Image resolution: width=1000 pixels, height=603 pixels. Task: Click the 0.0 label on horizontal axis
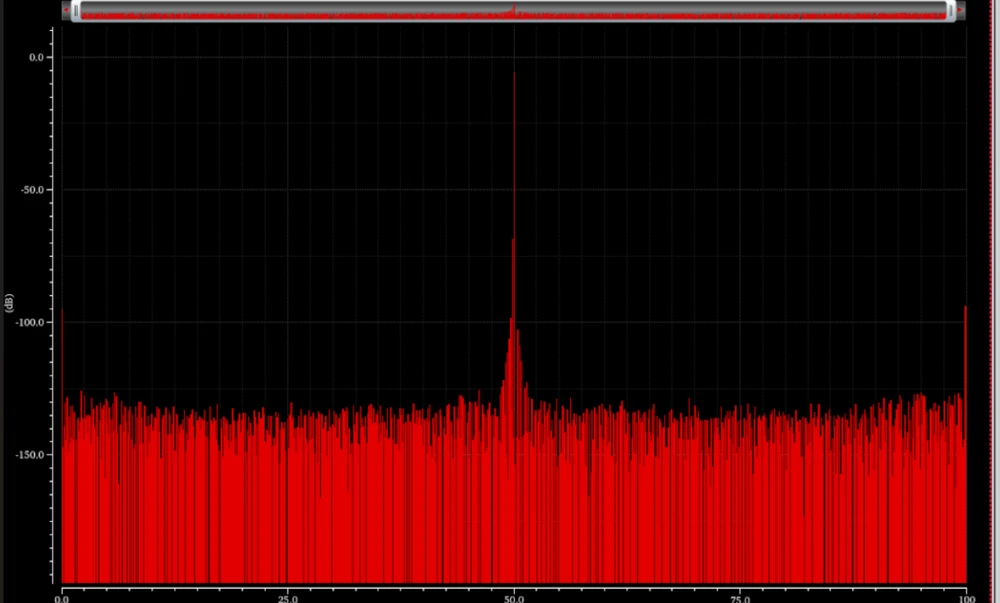62,599
